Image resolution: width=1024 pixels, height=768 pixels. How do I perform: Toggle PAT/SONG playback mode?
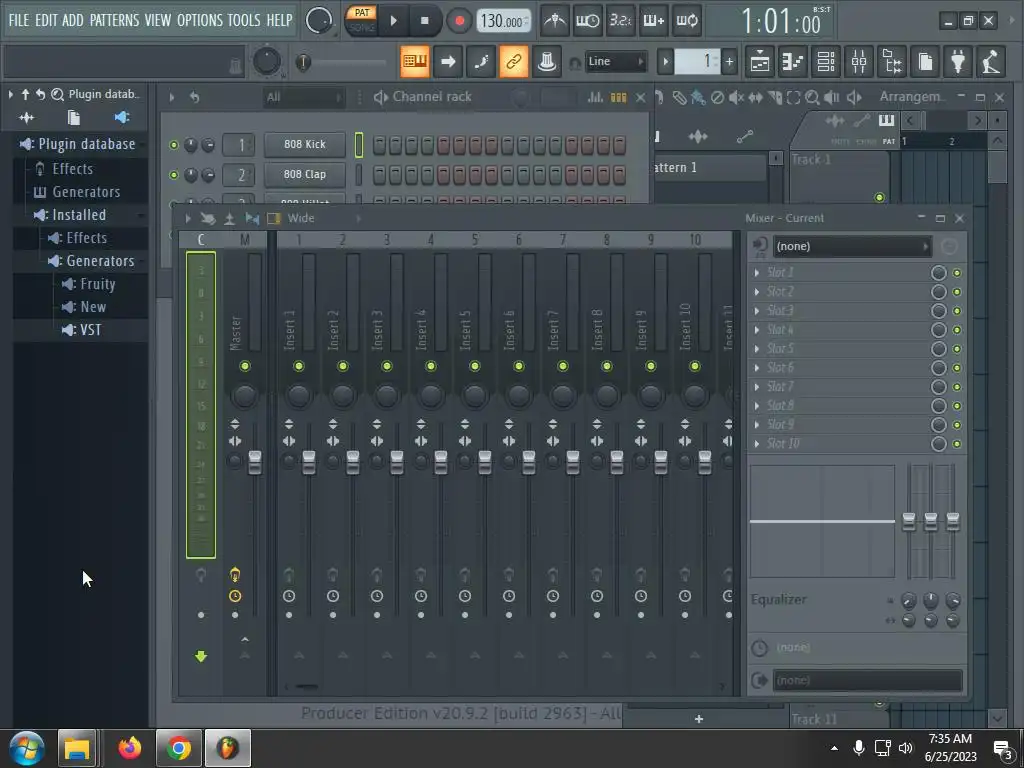[x=362, y=20]
